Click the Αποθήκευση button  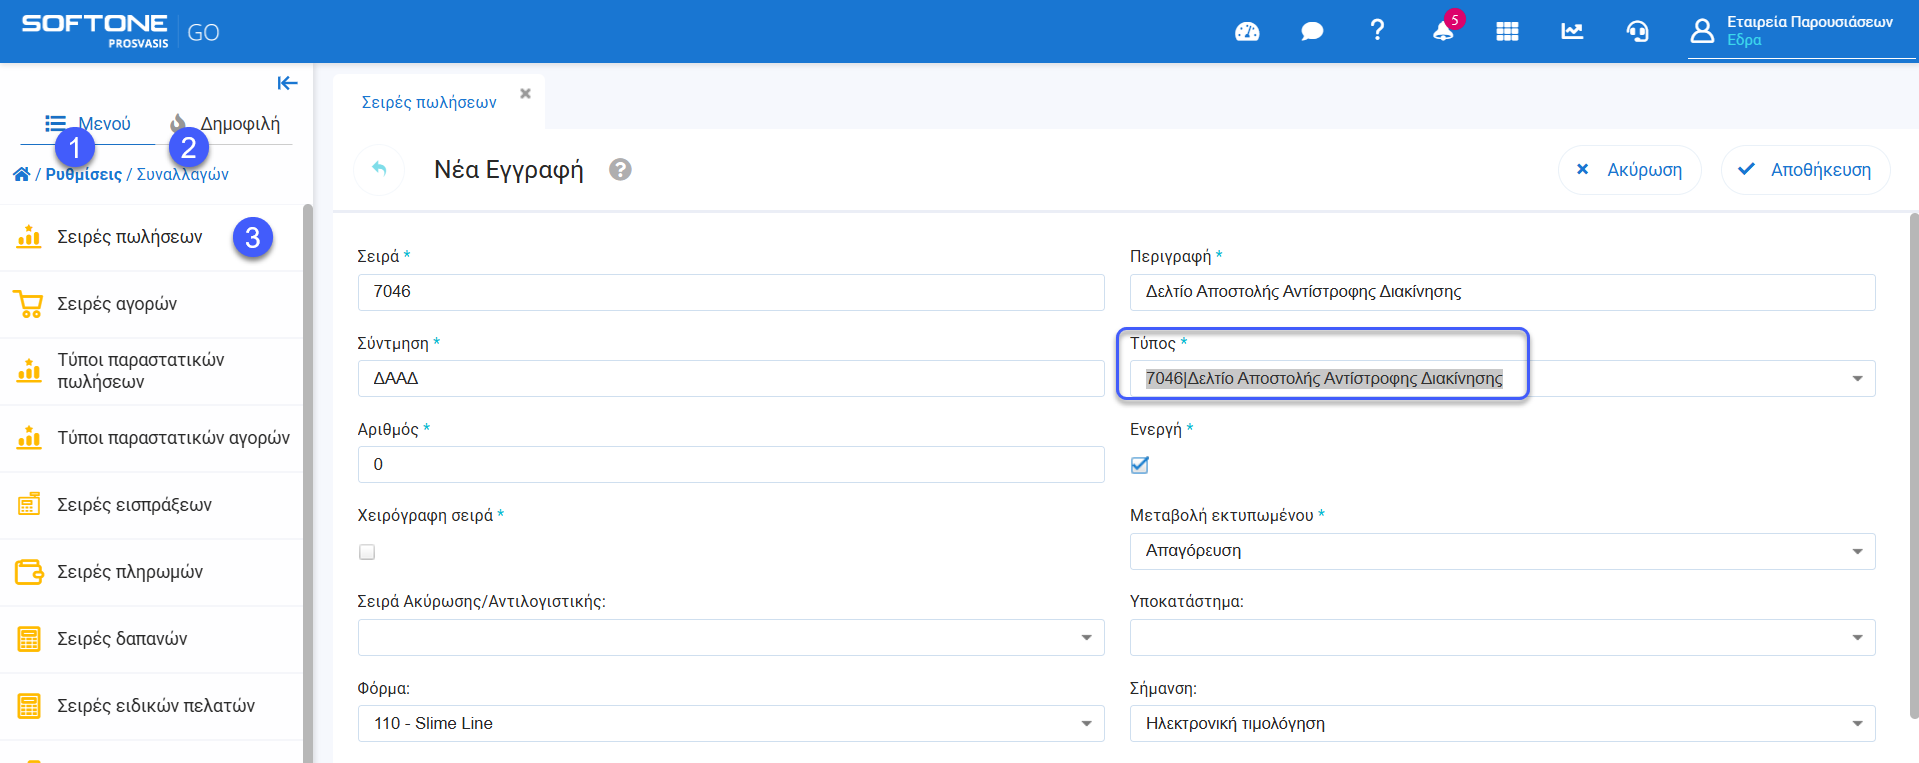tap(1805, 170)
